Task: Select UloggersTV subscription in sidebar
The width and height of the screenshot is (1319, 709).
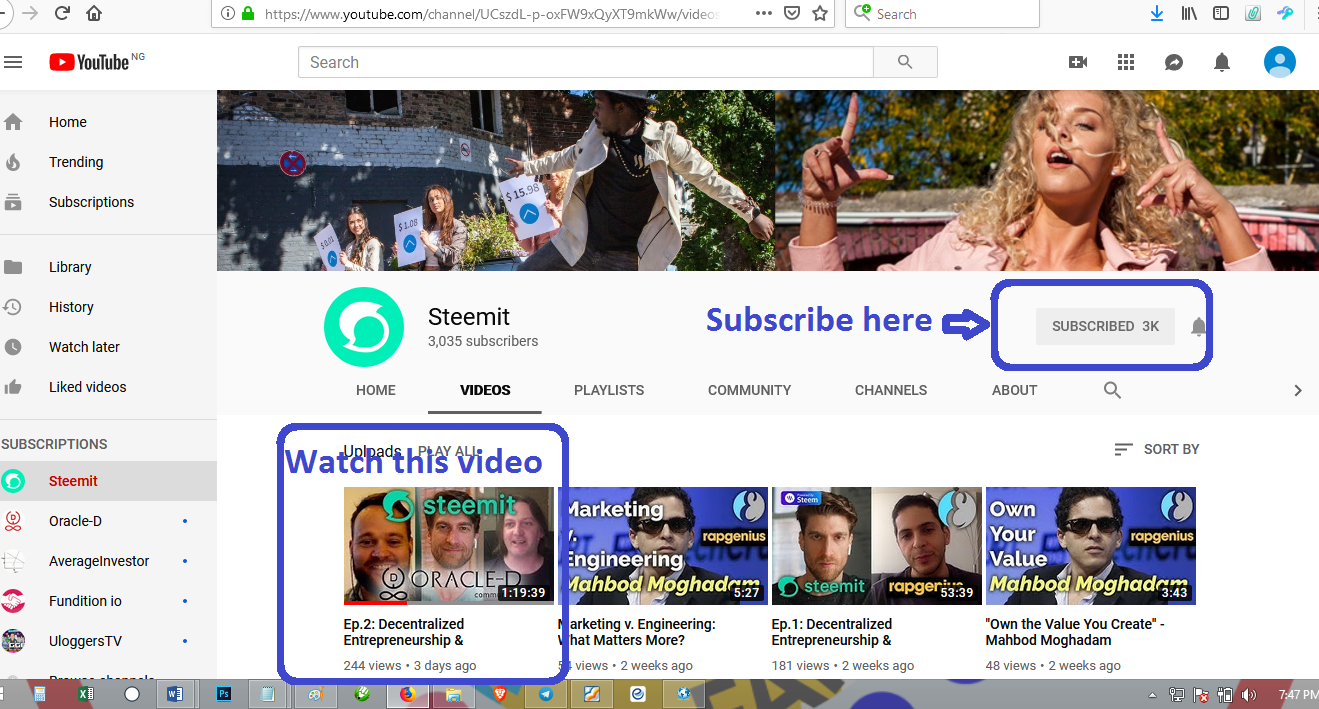Action: (108, 641)
